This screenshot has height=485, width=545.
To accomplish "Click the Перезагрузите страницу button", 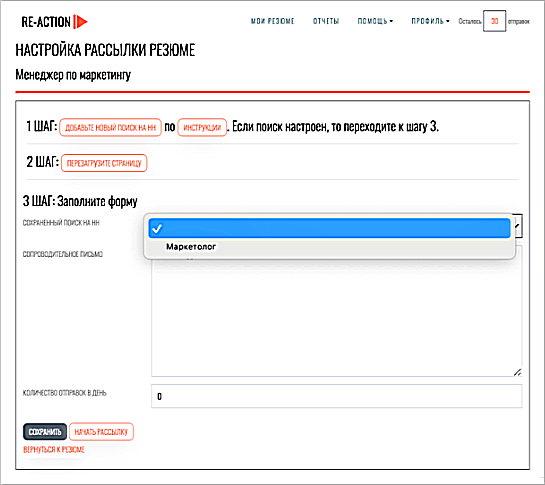I will click(x=104, y=163).
